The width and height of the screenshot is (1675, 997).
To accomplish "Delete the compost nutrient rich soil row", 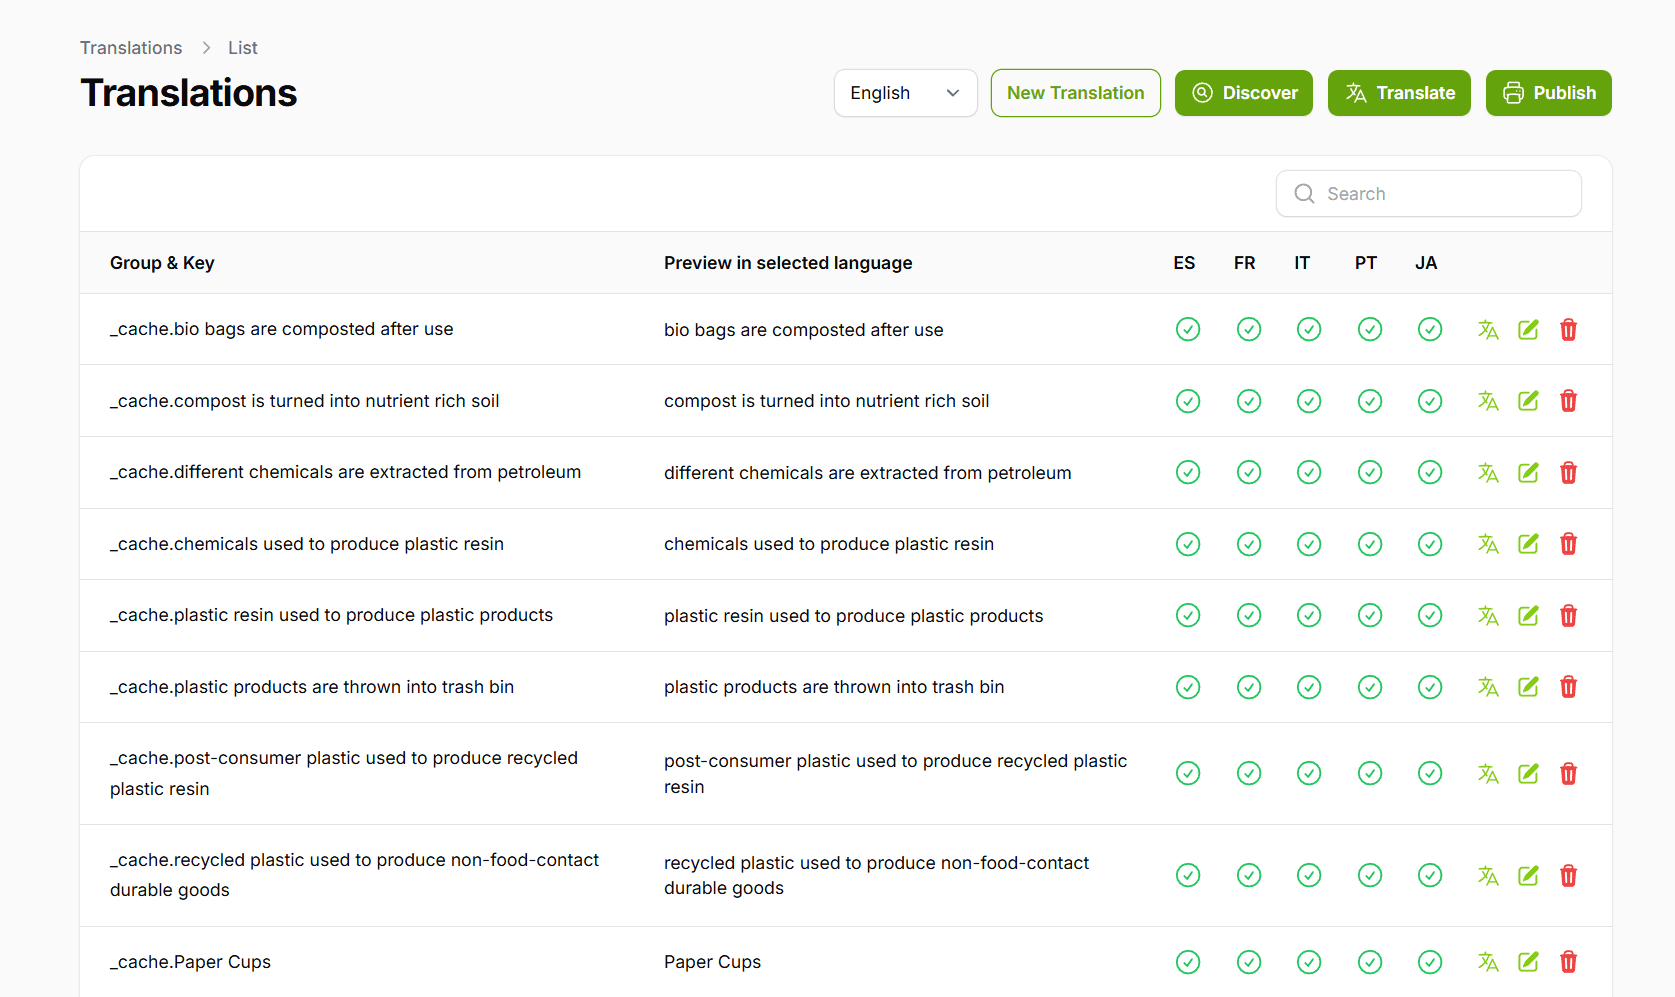I will pos(1568,401).
